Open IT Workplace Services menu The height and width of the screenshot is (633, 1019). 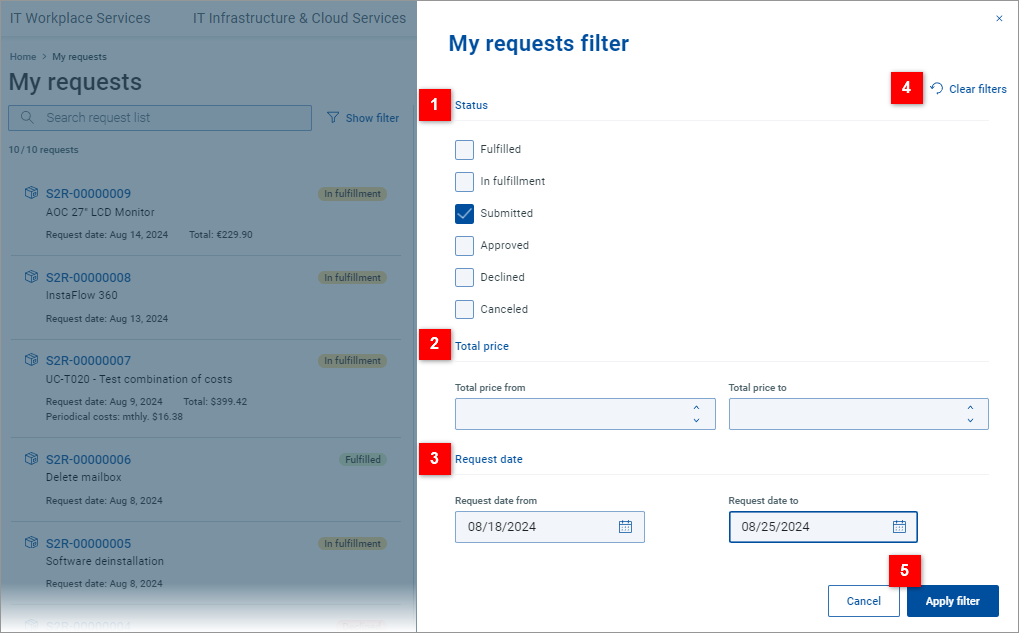[x=80, y=18]
